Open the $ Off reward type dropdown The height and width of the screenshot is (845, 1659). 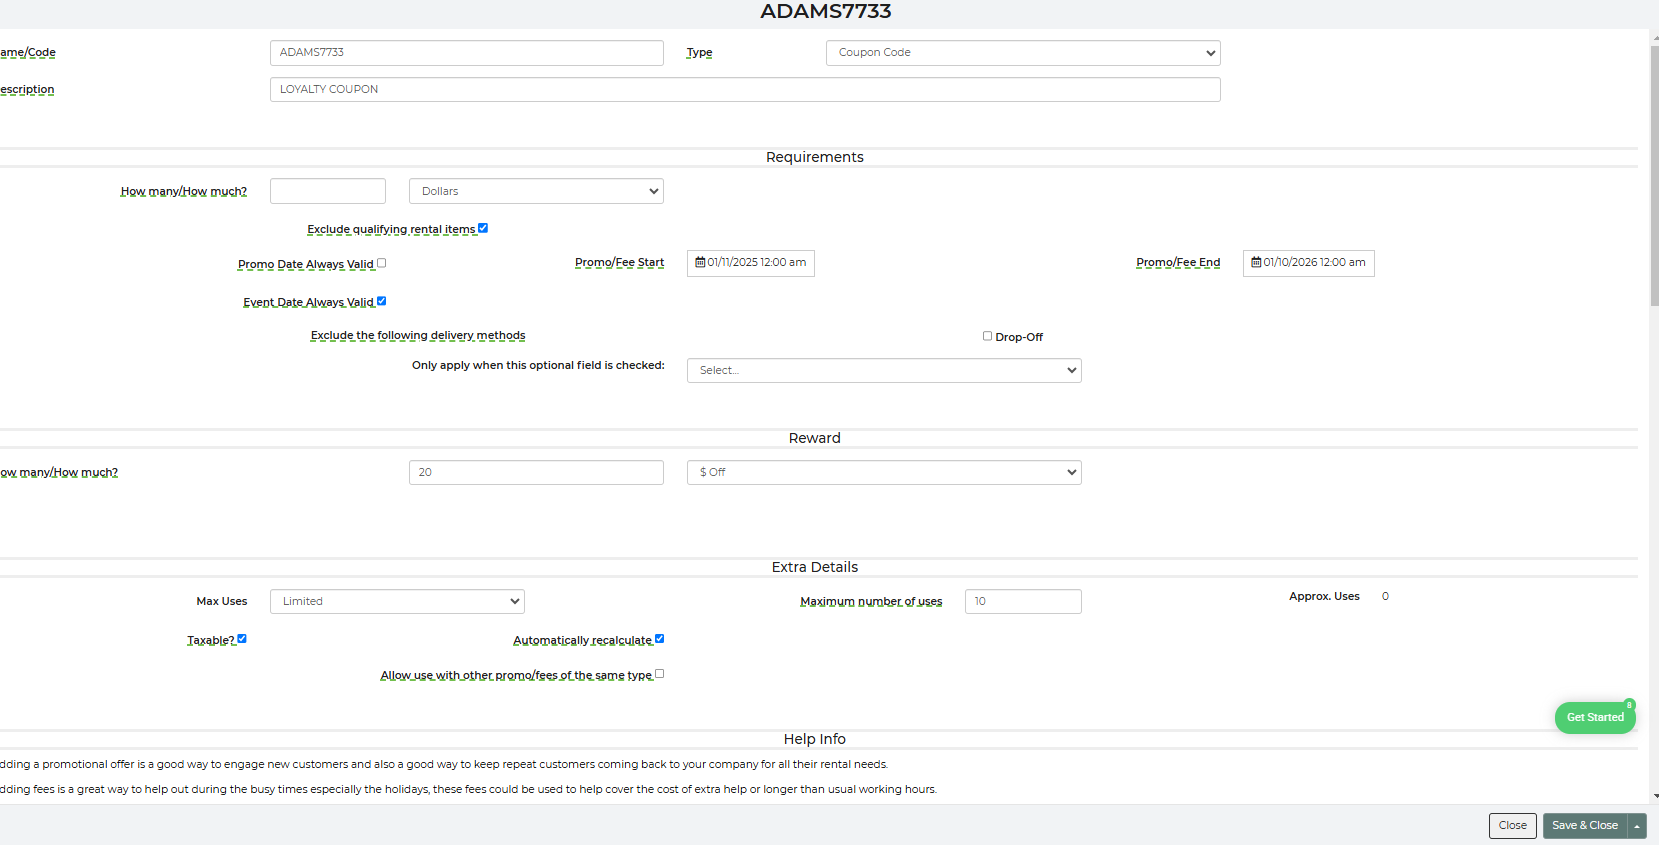(884, 472)
